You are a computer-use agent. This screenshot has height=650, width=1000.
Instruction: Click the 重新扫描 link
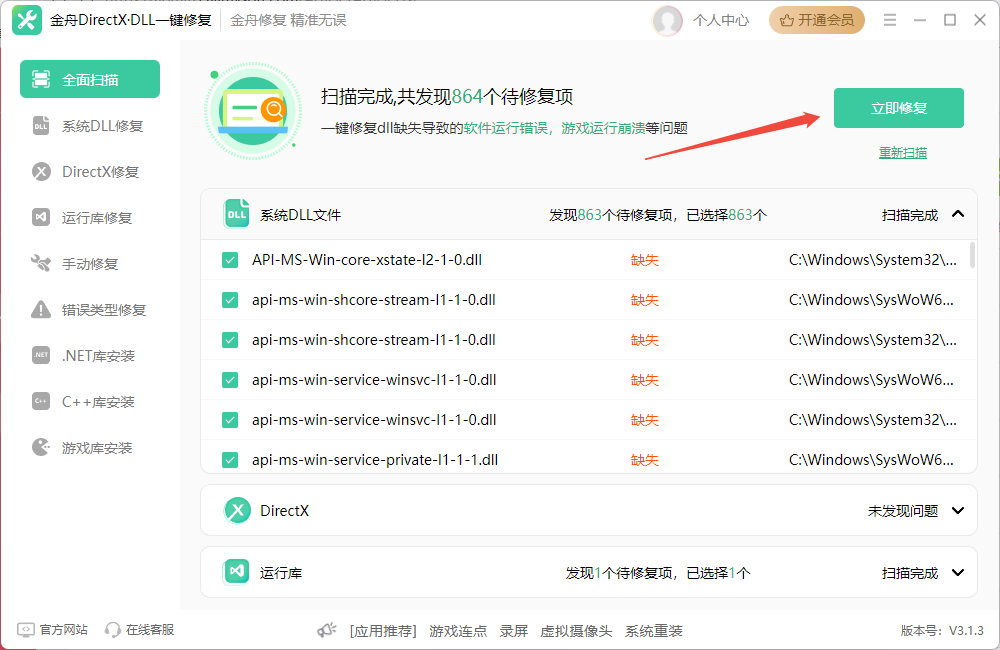902,152
